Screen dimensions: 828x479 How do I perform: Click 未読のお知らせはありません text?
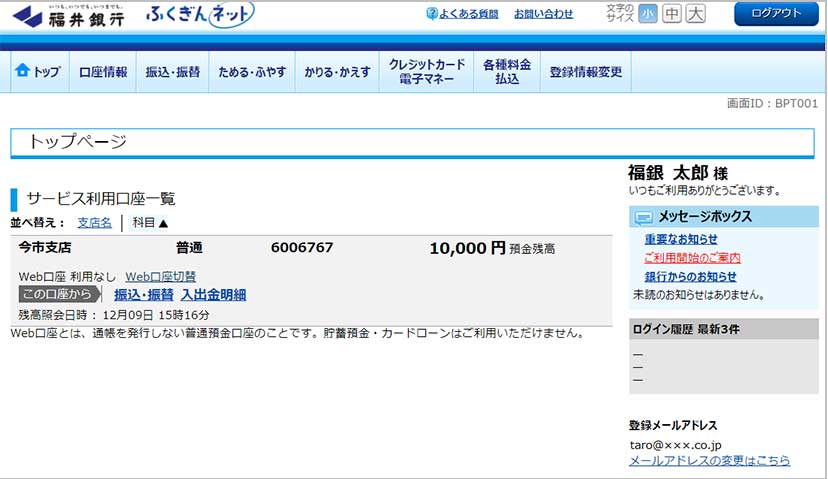coord(699,295)
